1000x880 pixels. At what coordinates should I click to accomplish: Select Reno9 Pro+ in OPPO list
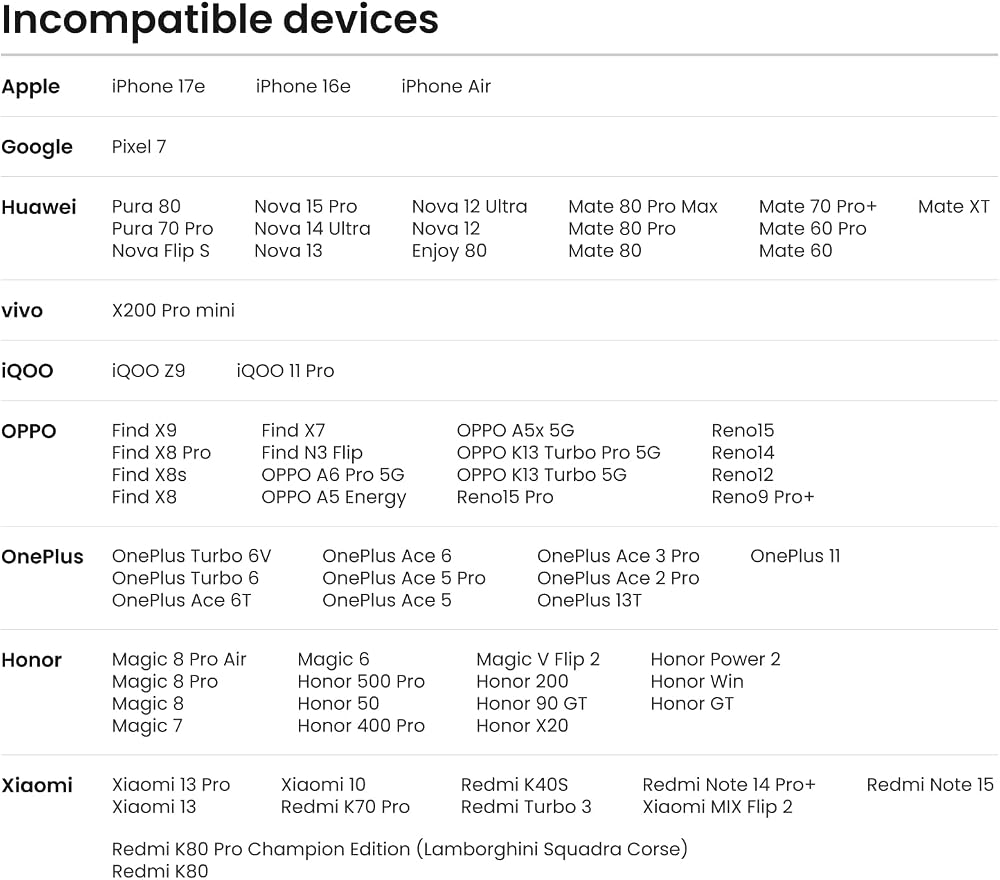763,497
